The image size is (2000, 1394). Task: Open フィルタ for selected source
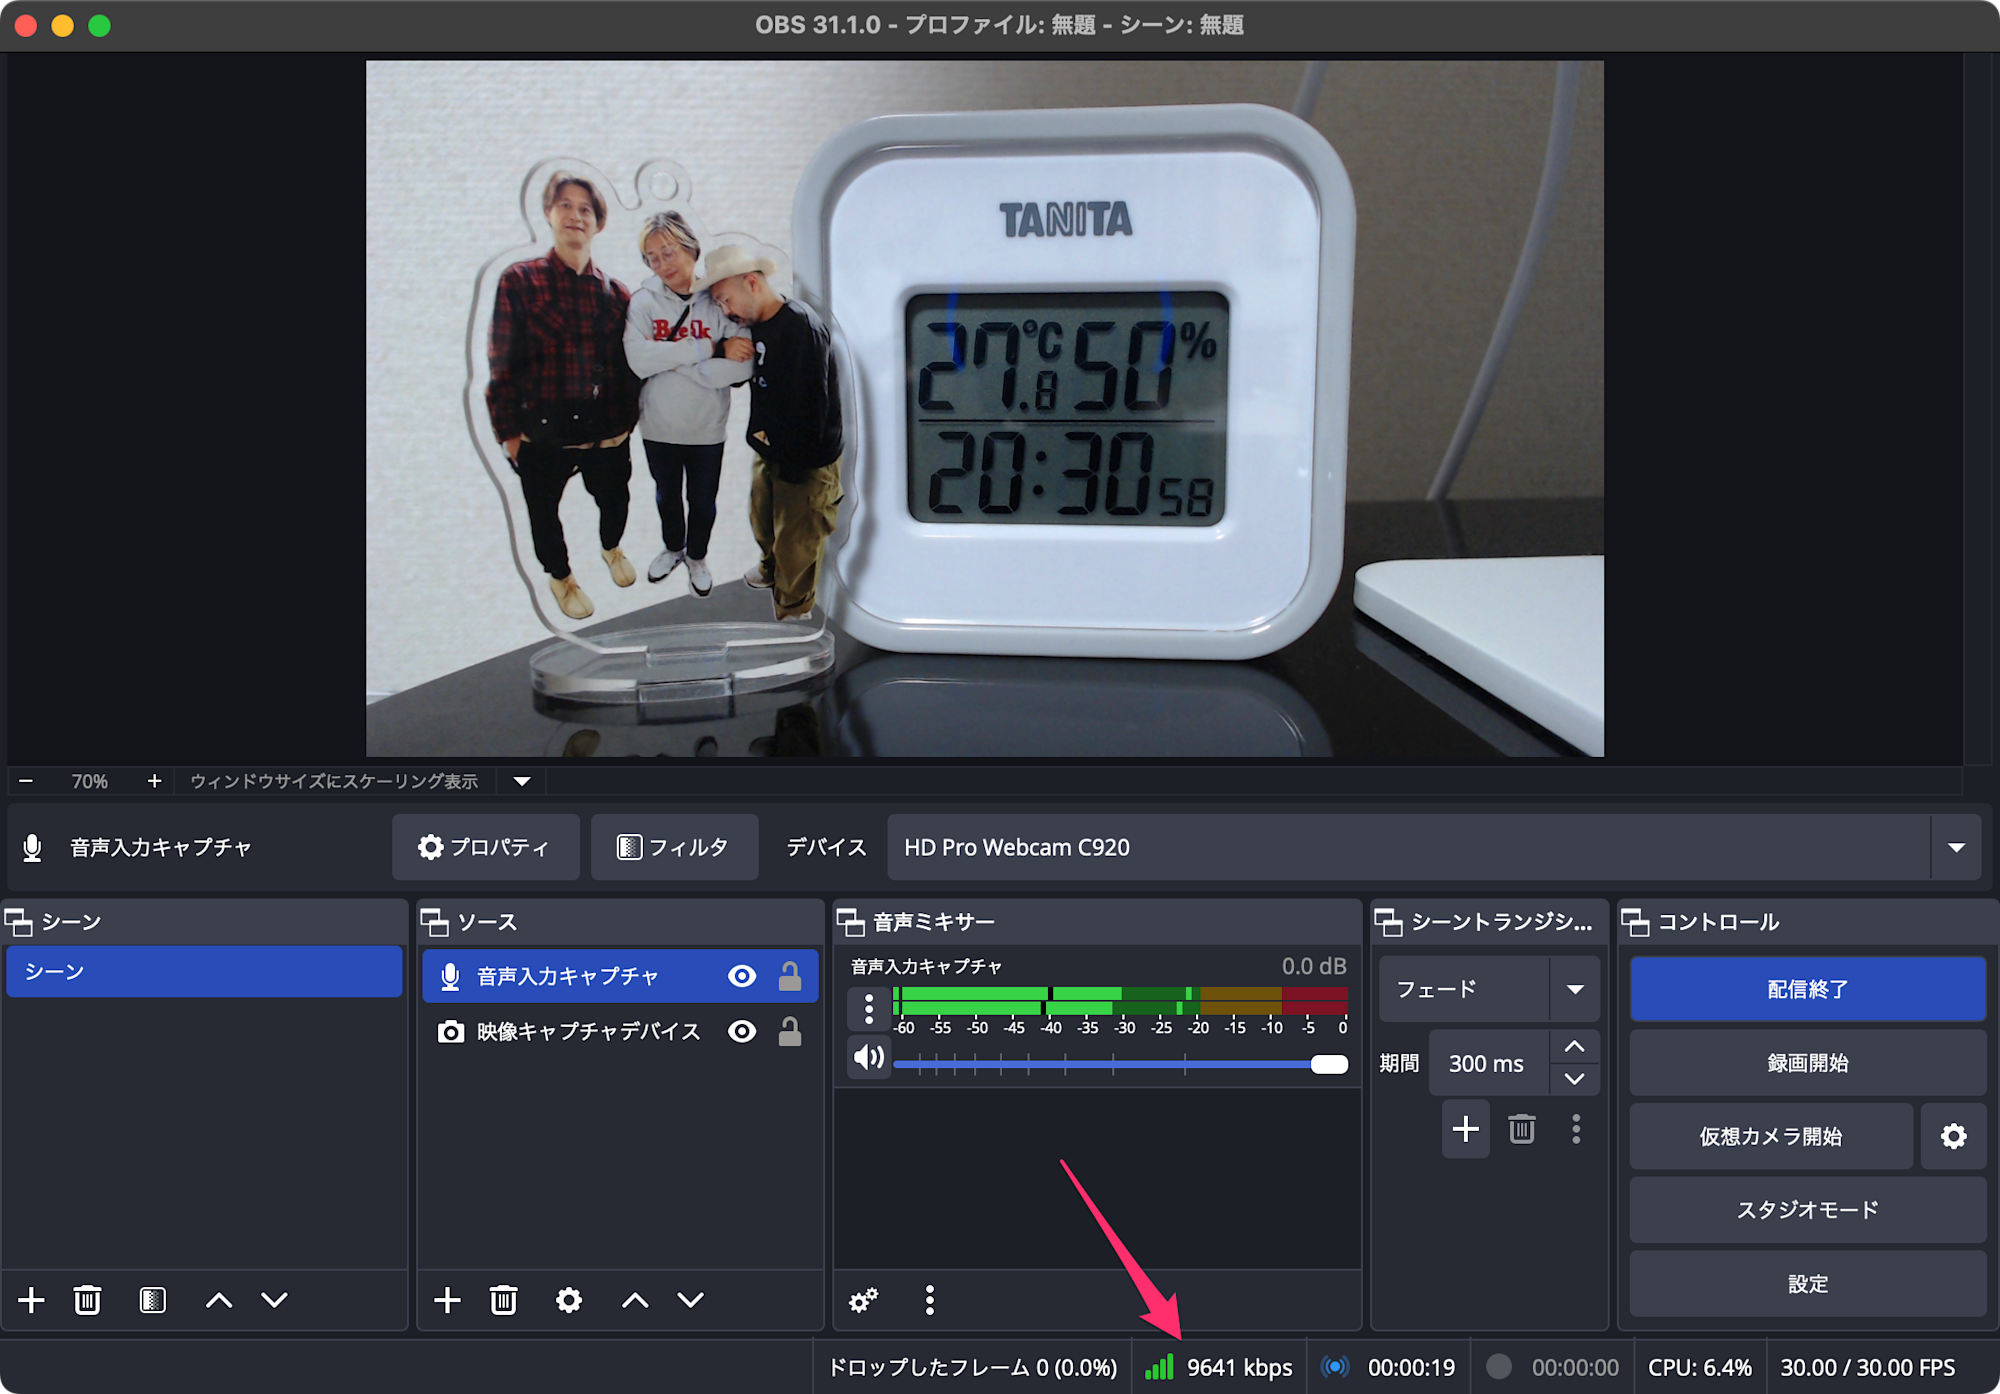click(x=674, y=847)
